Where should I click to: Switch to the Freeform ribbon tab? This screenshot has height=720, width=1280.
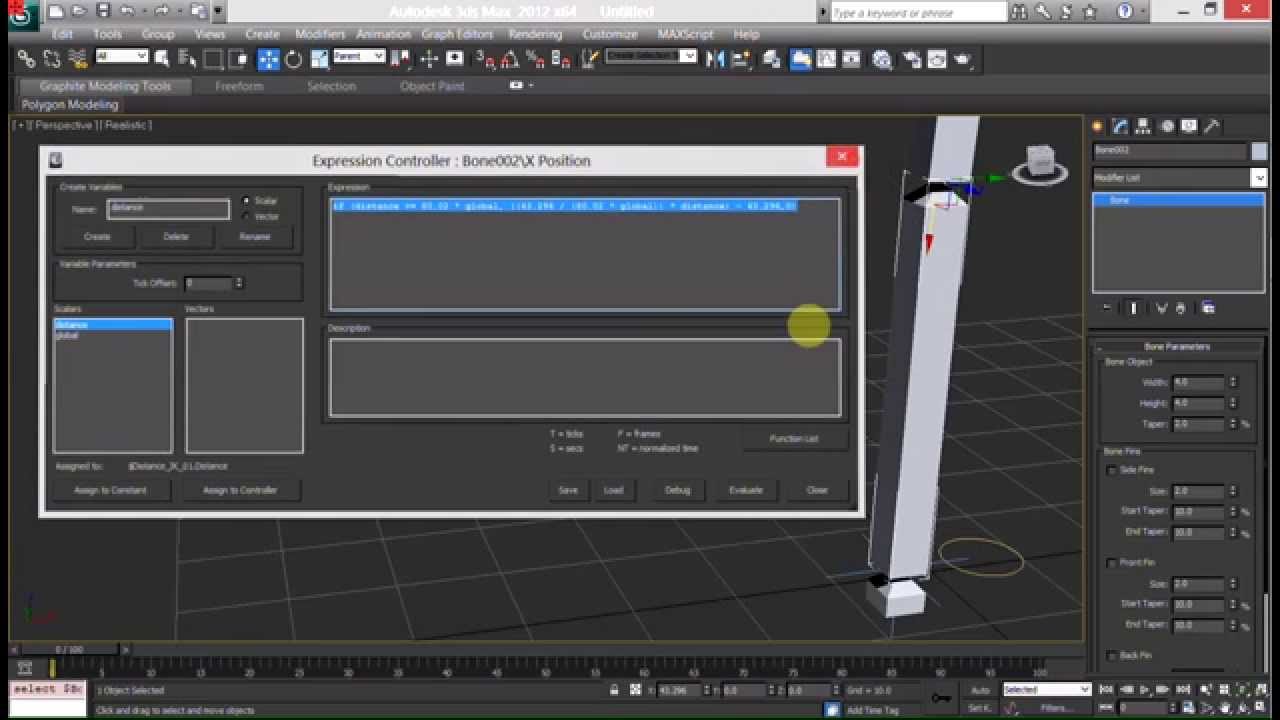(x=239, y=86)
